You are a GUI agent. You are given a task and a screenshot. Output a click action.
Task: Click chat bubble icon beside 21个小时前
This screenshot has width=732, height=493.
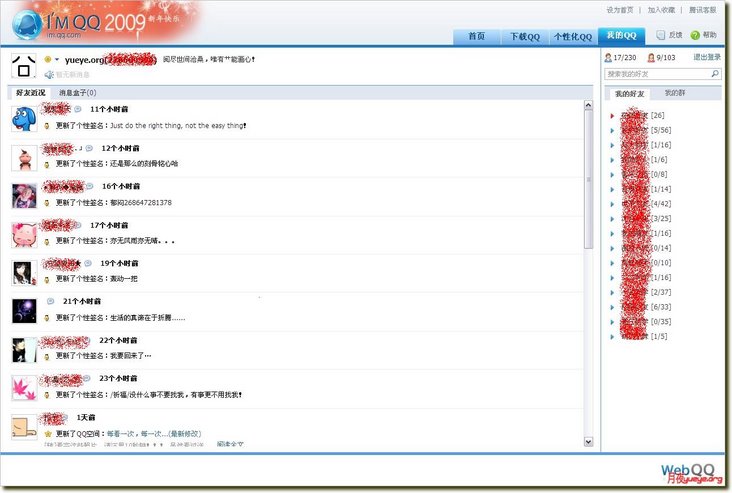pos(51,301)
